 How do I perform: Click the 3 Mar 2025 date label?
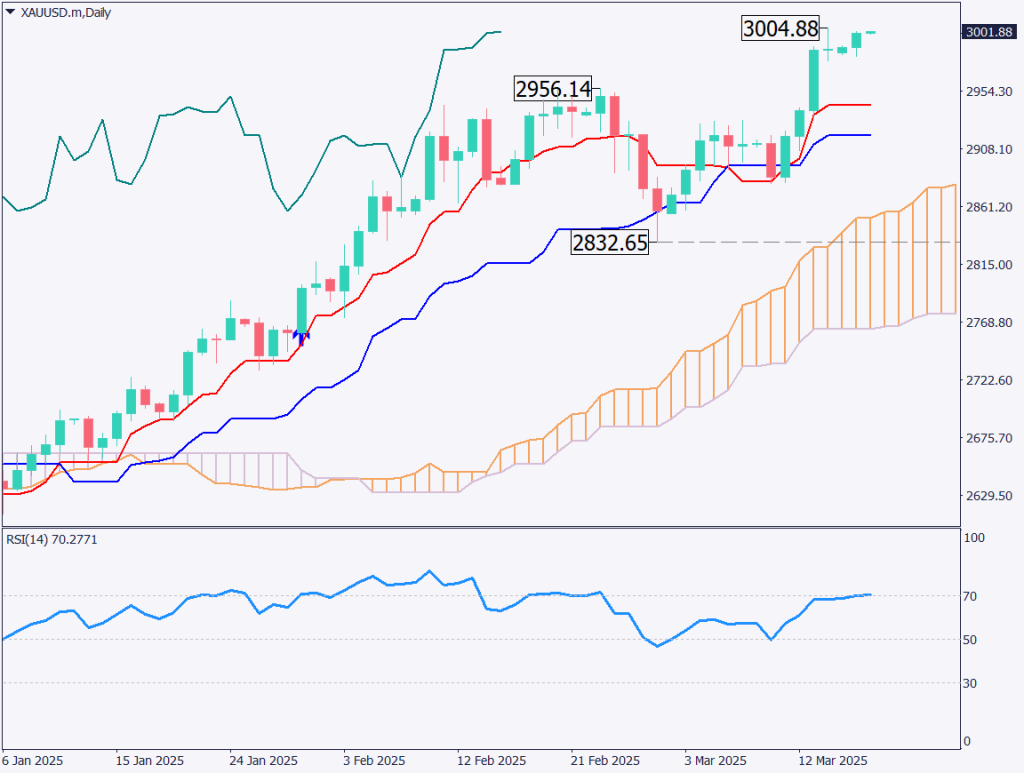pyautogui.click(x=717, y=760)
